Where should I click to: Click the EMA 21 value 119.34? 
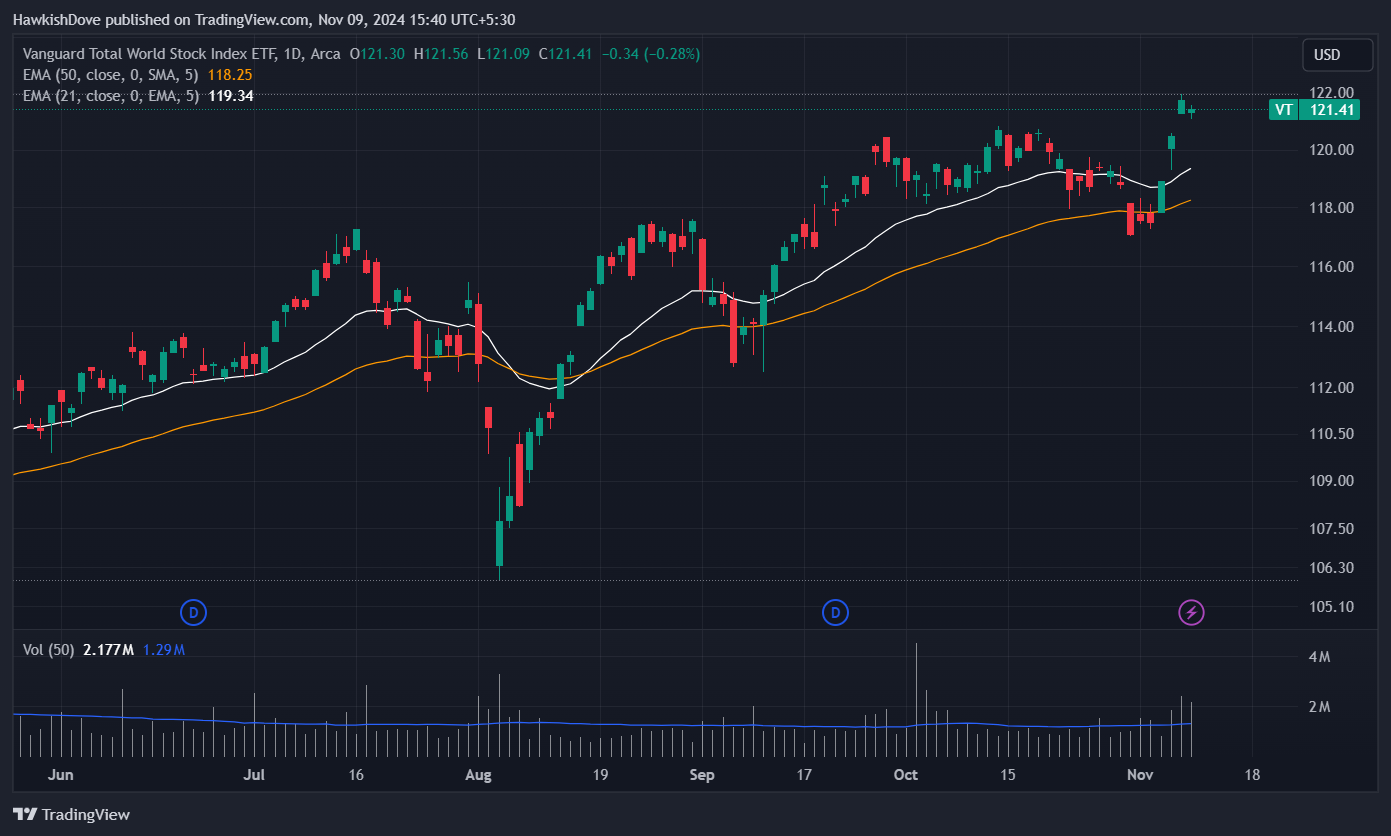[230, 96]
